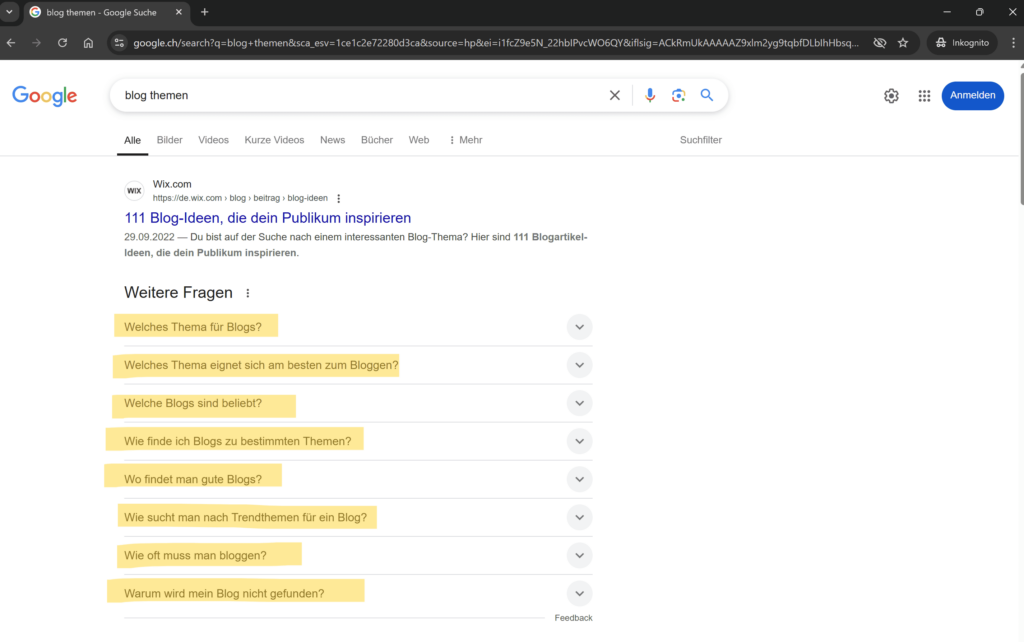Open Google Lens image search icon

coord(678,95)
